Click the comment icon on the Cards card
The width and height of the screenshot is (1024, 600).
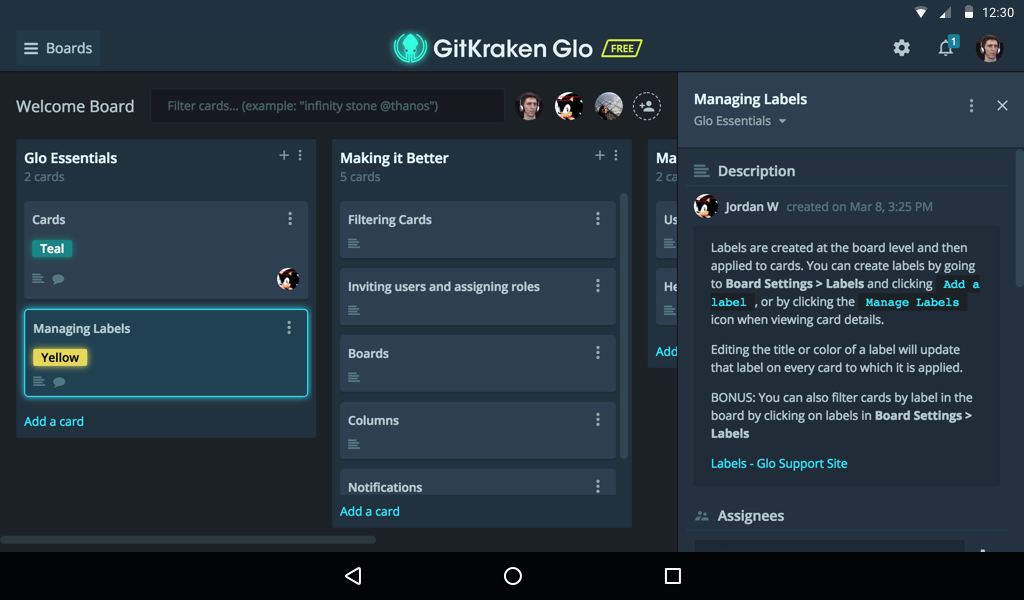[58, 279]
